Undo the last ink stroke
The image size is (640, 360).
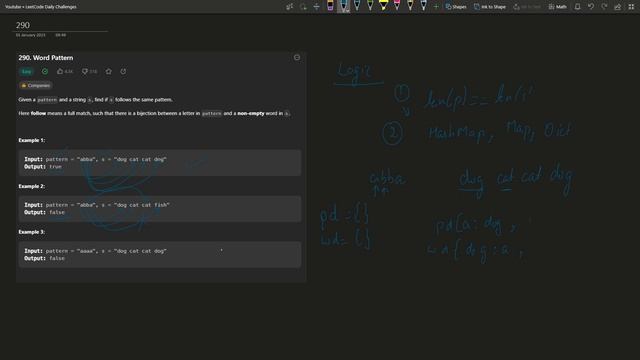click(591, 7)
